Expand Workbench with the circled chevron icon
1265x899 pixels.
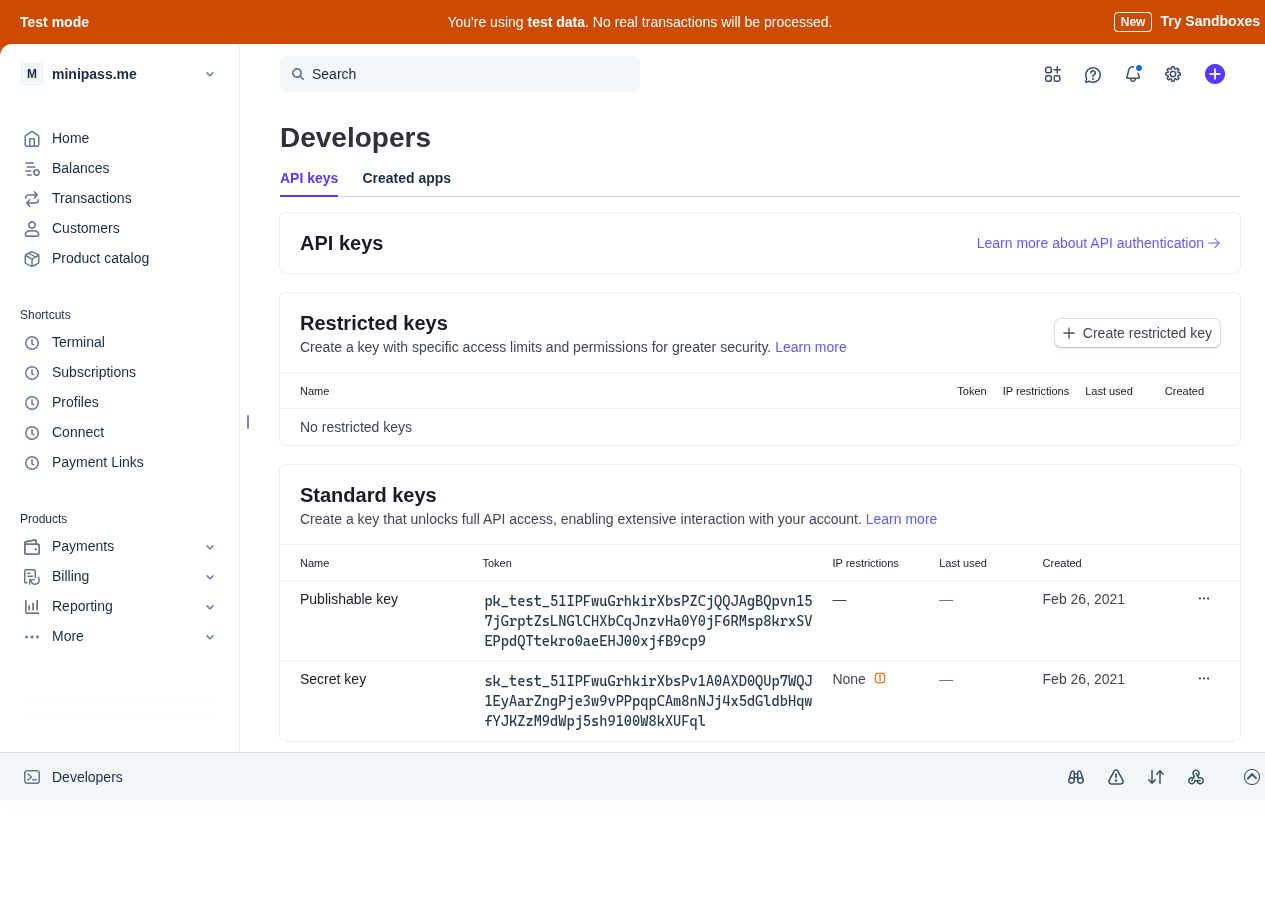(1251, 776)
